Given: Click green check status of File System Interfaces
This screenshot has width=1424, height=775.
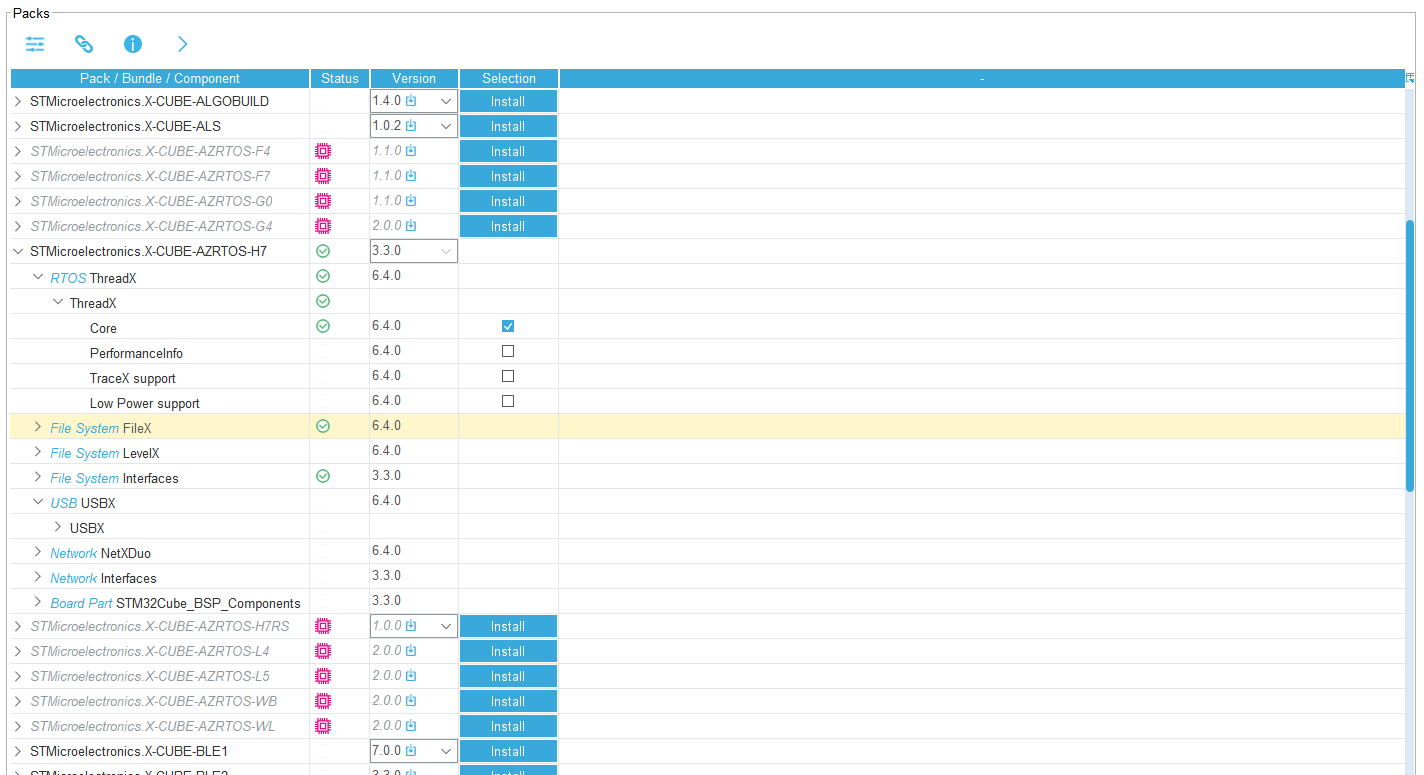Looking at the screenshot, I should click(x=322, y=476).
